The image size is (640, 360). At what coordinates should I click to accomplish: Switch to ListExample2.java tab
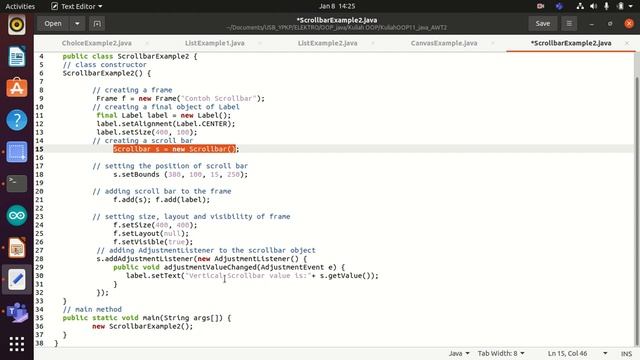327,43
